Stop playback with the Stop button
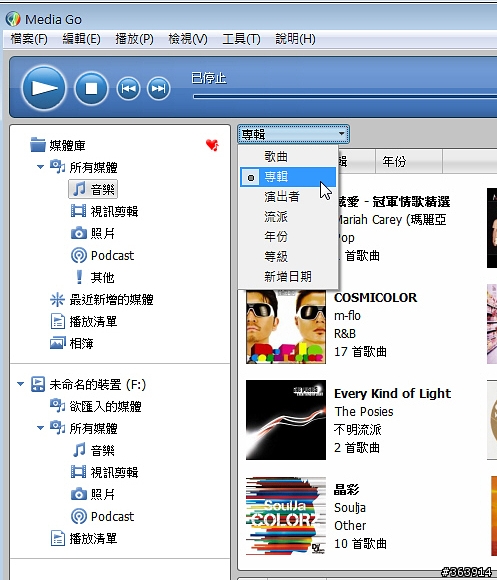This screenshot has width=497, height=580. (91, 88)
